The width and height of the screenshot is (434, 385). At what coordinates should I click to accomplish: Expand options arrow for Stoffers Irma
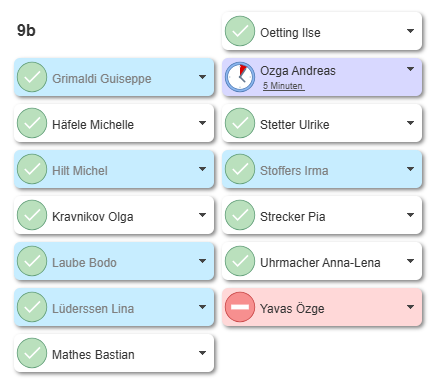click(x=410, y=169)
